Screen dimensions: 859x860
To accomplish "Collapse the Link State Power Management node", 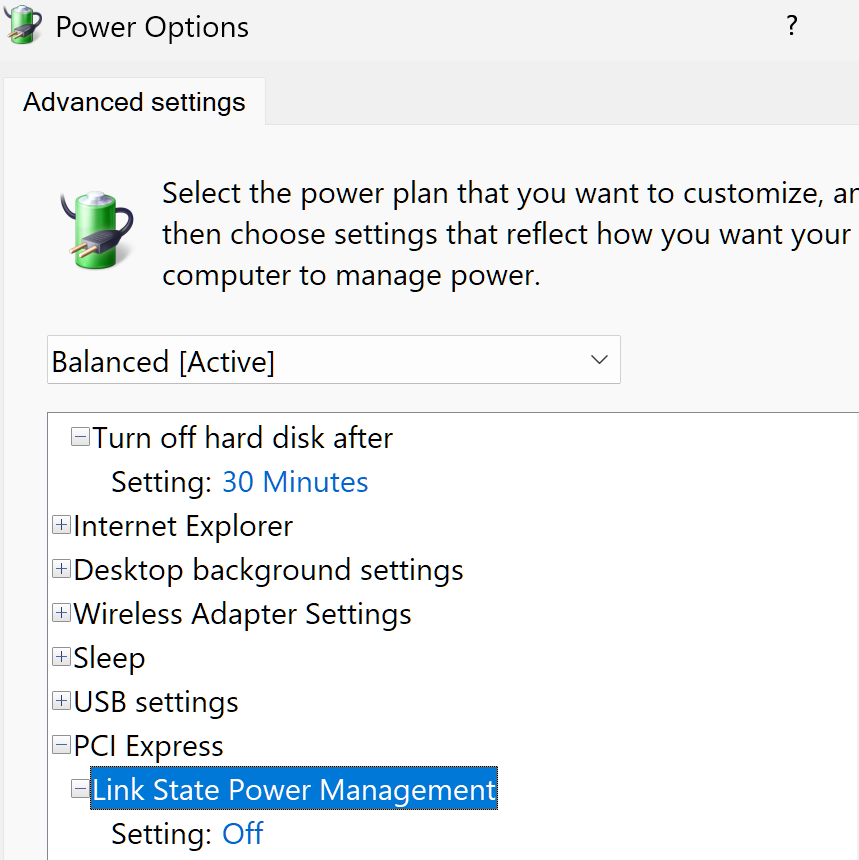I will click(80, 789).
